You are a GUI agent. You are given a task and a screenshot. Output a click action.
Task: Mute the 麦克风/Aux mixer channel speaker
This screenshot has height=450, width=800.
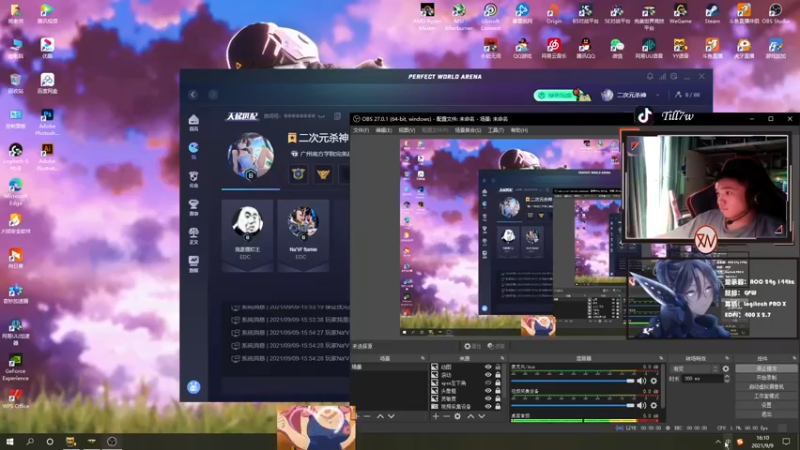click(x=641, y=381)
